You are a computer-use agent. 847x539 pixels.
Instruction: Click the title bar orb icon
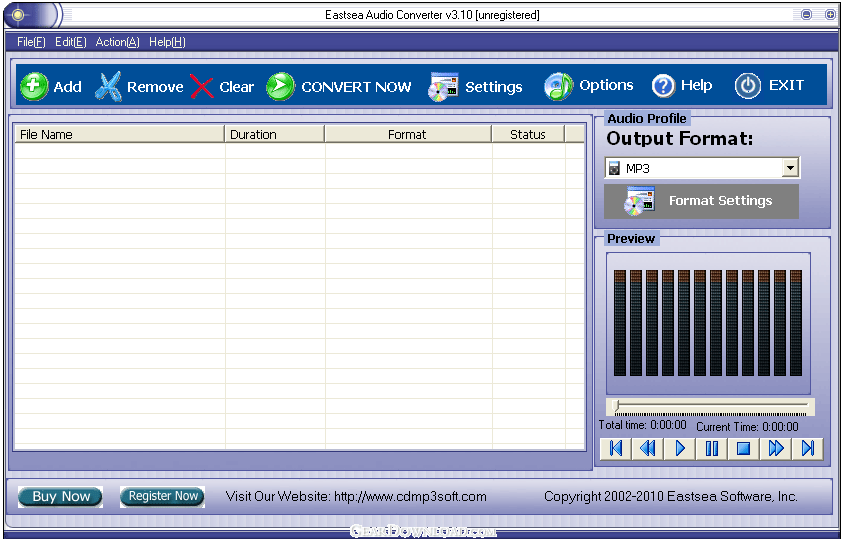pyautogui.click(x=18, y=15)
